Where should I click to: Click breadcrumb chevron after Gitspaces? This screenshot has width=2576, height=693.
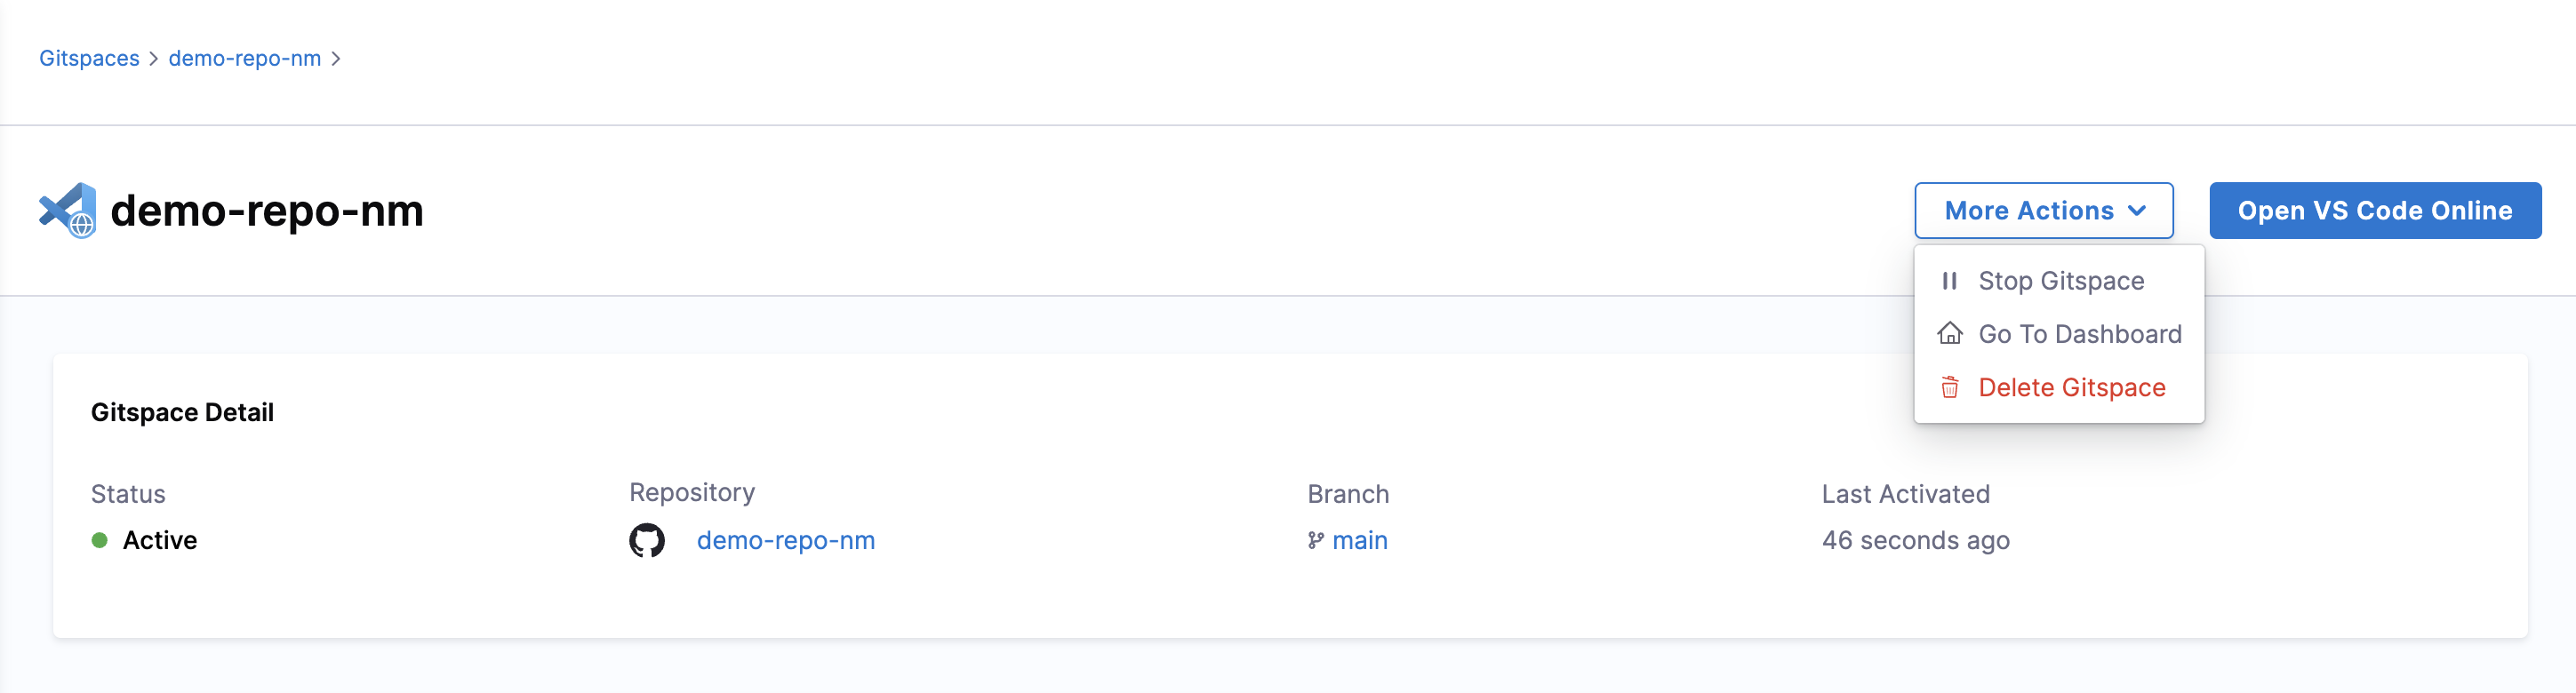[x=154, y=59]
